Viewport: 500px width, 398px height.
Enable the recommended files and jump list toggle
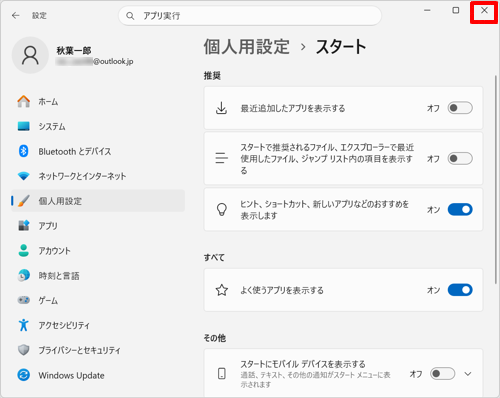click(x=460, y=158)
